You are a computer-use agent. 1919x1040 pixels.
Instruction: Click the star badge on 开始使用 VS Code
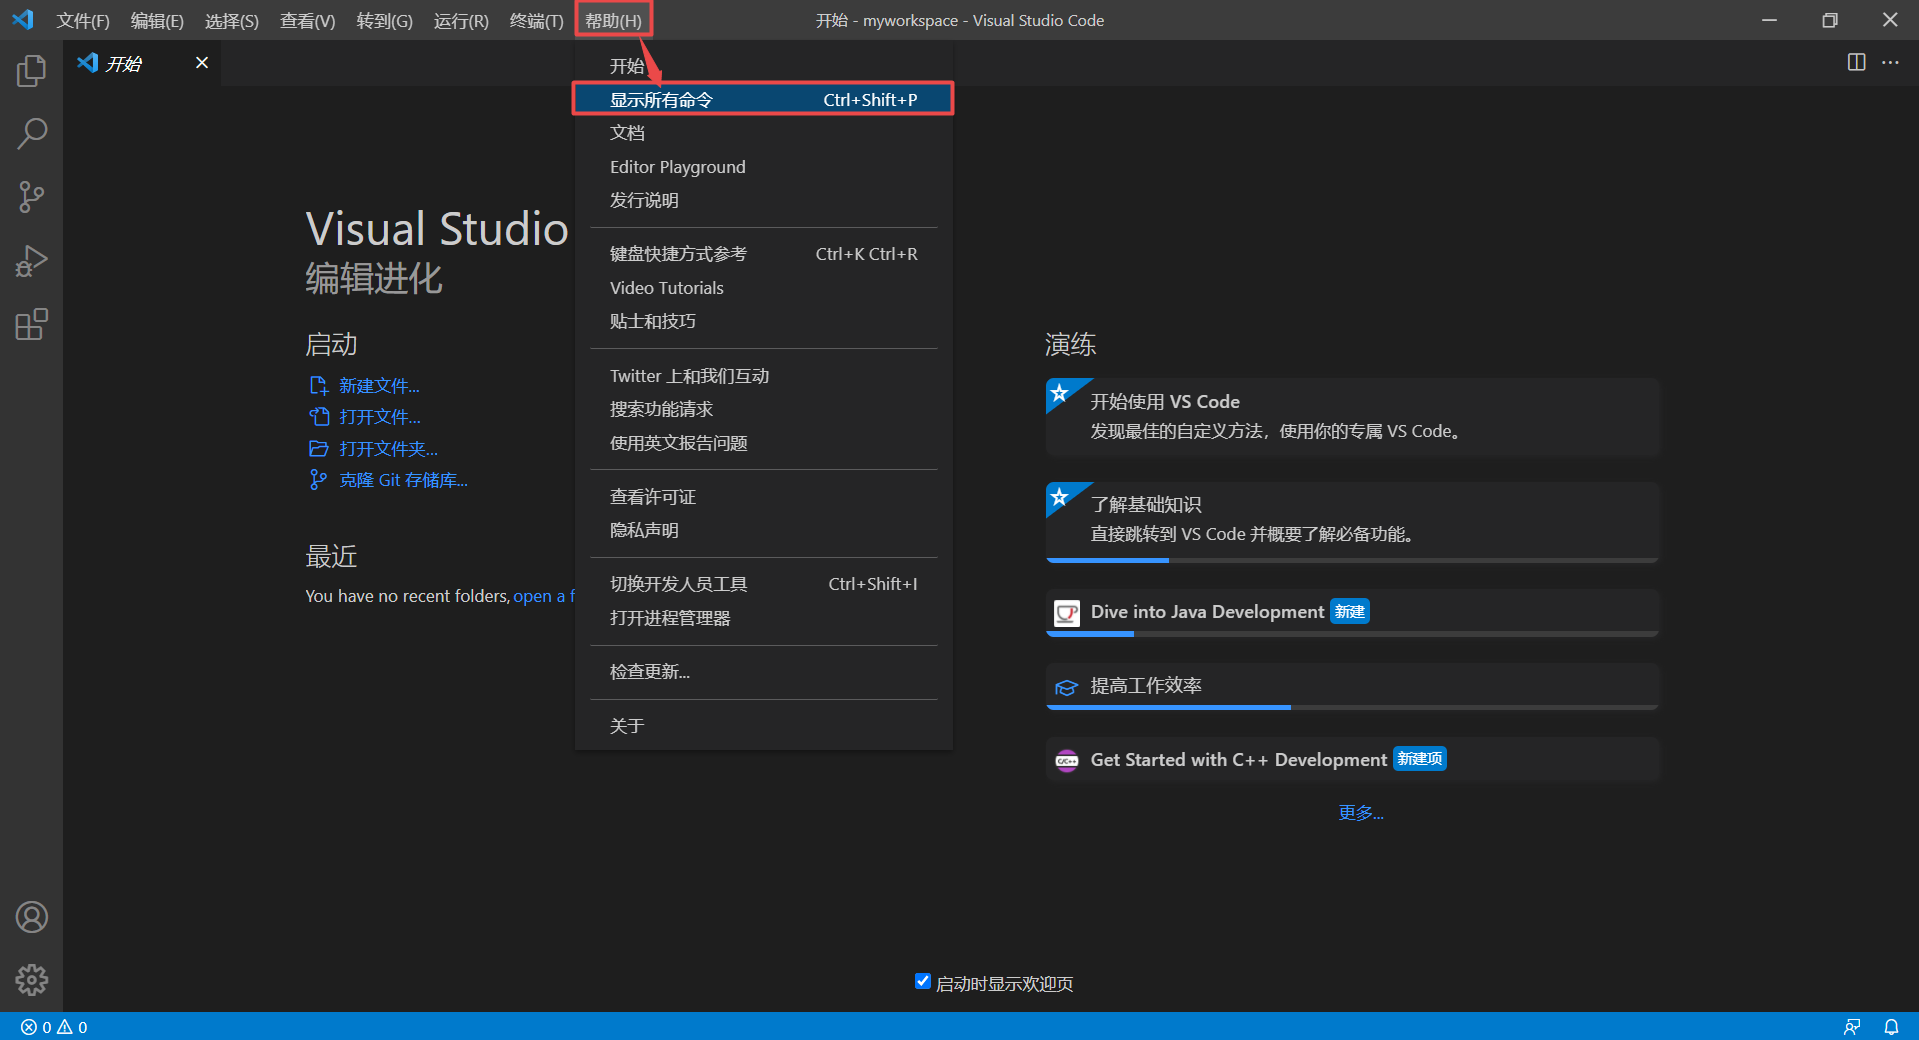[x=1060, y=392]
